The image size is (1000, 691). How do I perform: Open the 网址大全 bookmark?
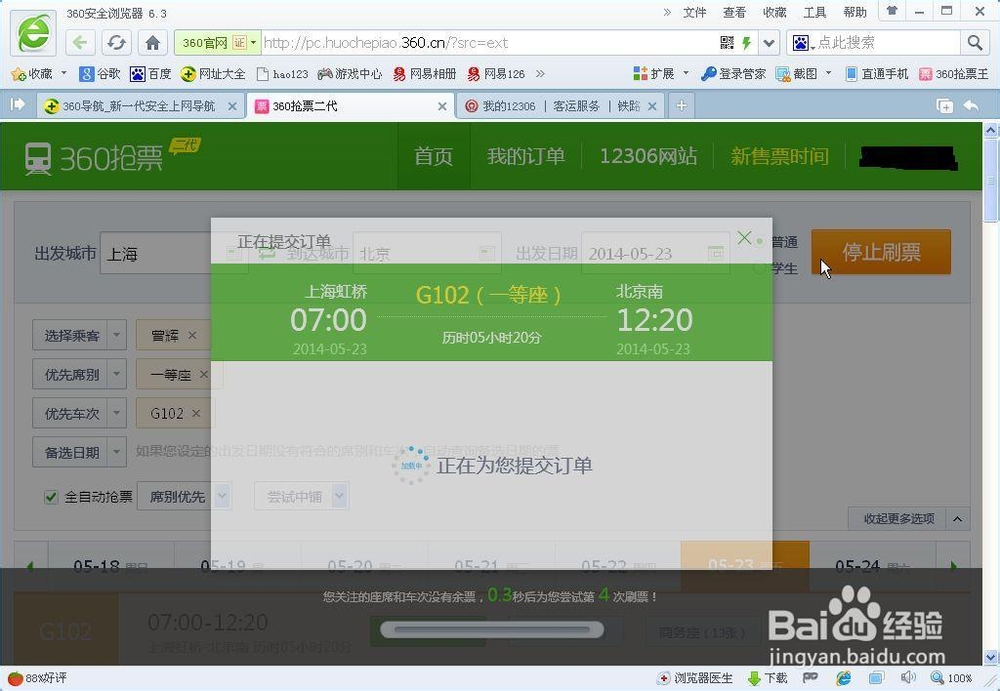[x=213, y=74]
